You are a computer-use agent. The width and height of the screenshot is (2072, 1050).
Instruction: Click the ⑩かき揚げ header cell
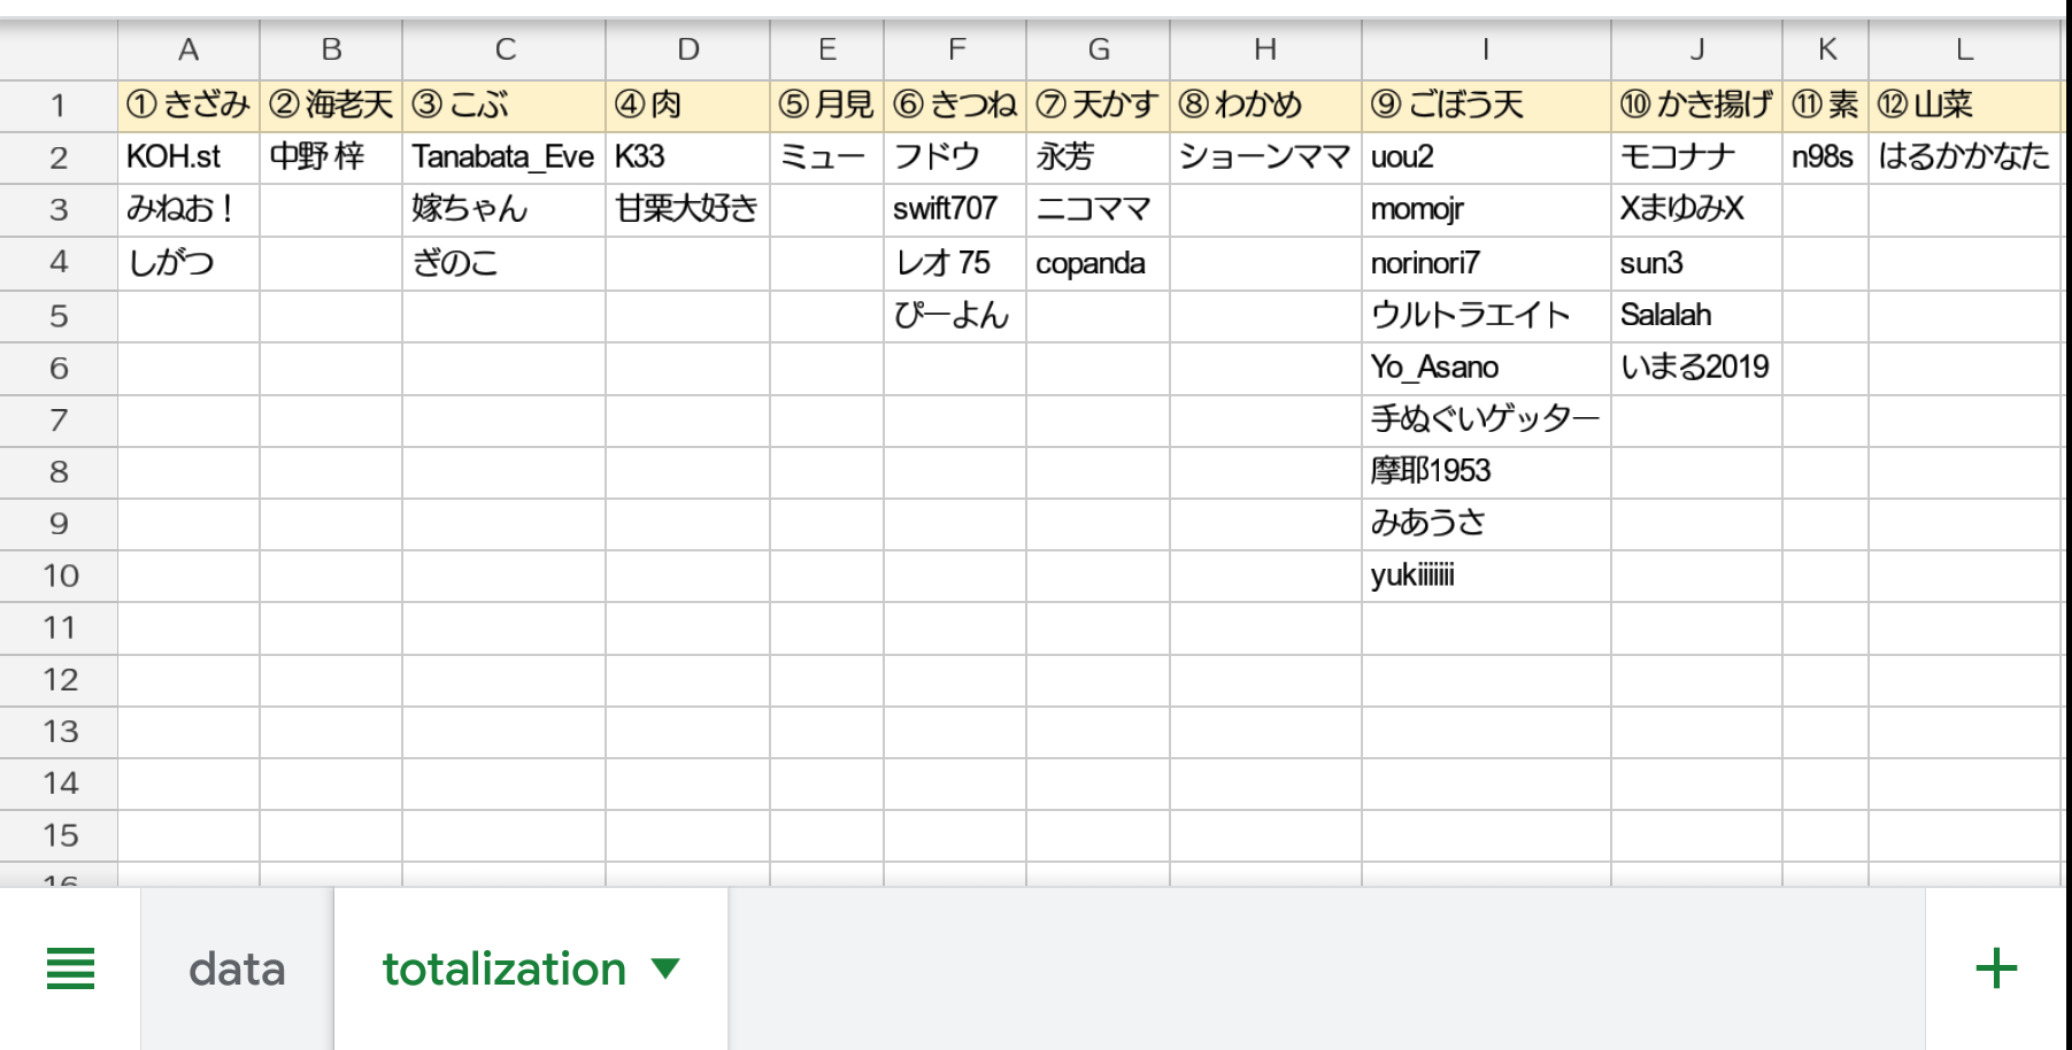coord(1696,105)
